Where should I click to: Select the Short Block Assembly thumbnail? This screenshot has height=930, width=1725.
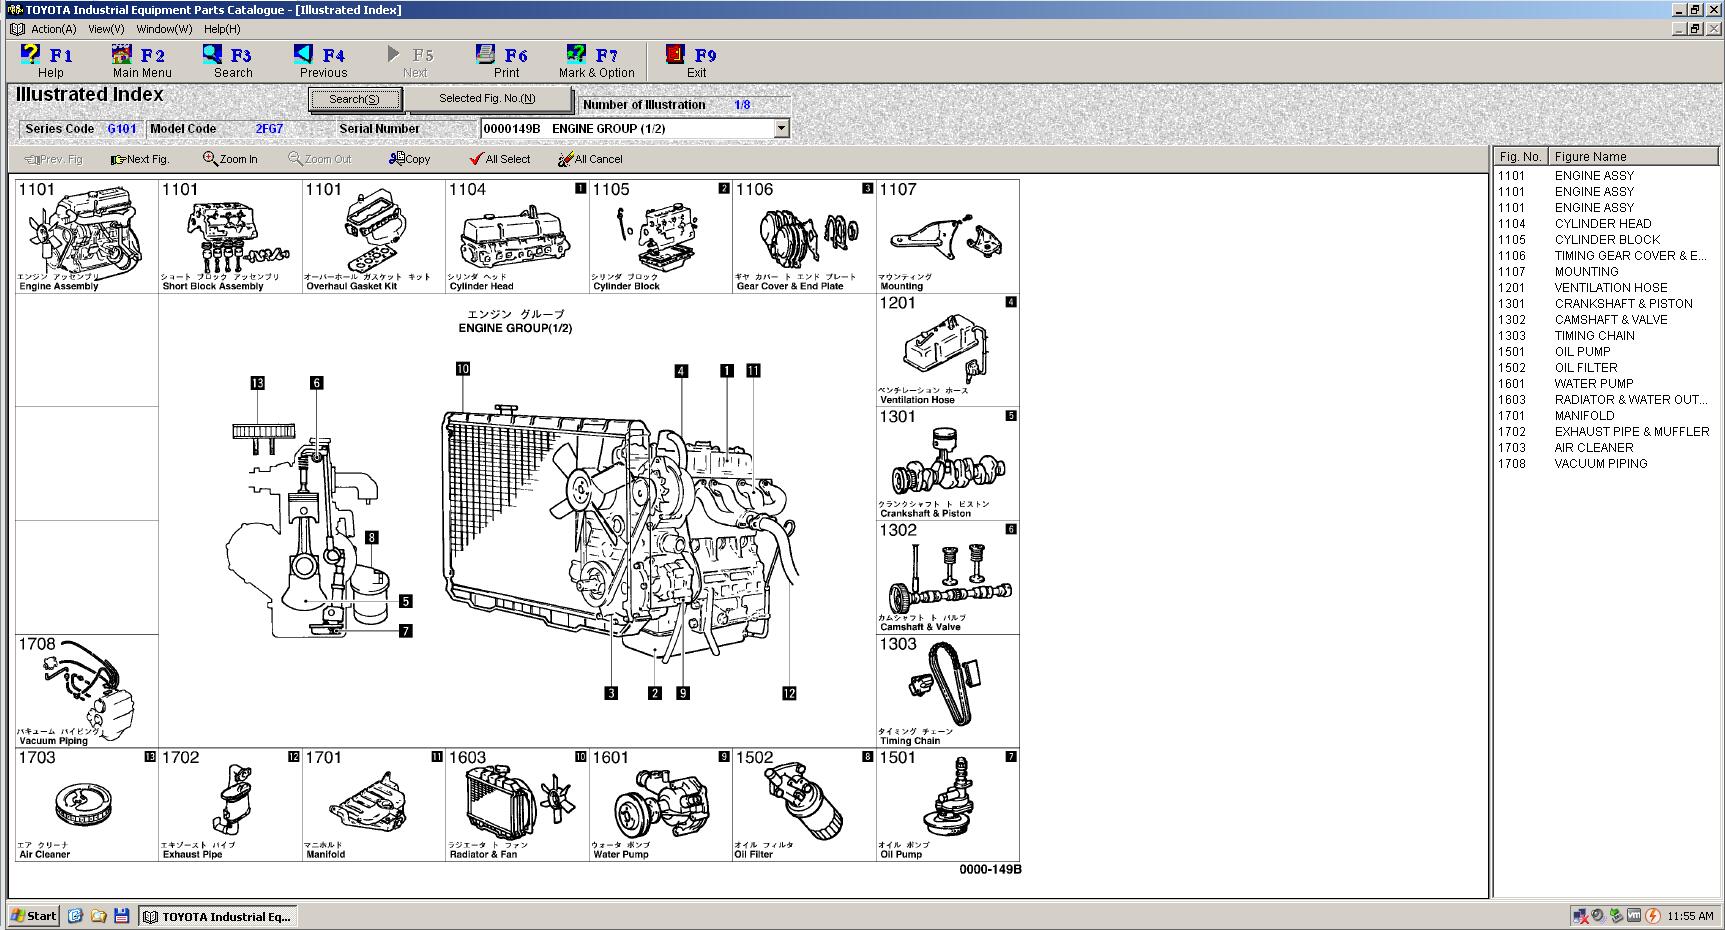[230, 237]
